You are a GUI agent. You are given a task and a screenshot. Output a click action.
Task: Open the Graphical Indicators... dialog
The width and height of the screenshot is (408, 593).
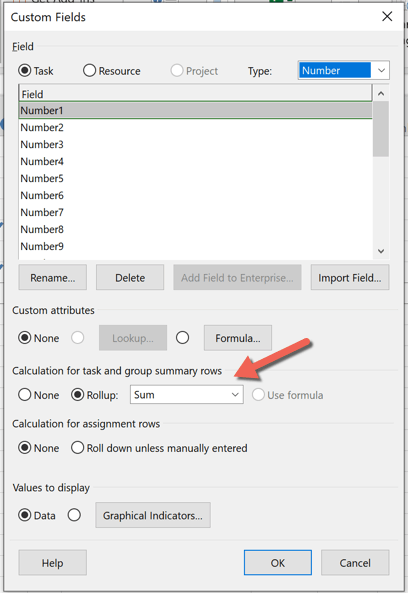153,515
